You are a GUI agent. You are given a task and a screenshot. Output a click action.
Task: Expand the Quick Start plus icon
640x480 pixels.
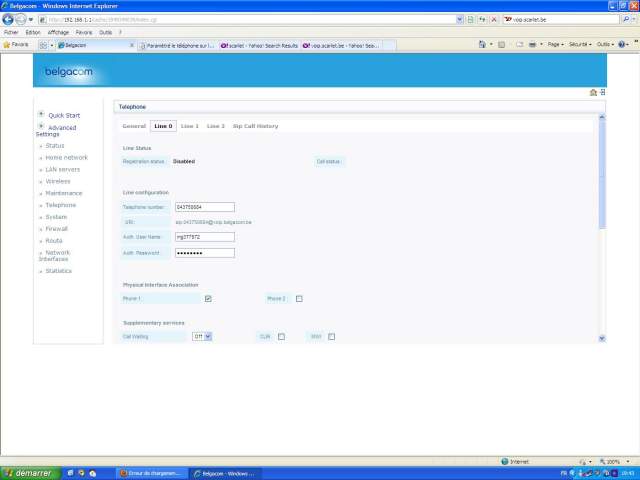pos(41,114)
